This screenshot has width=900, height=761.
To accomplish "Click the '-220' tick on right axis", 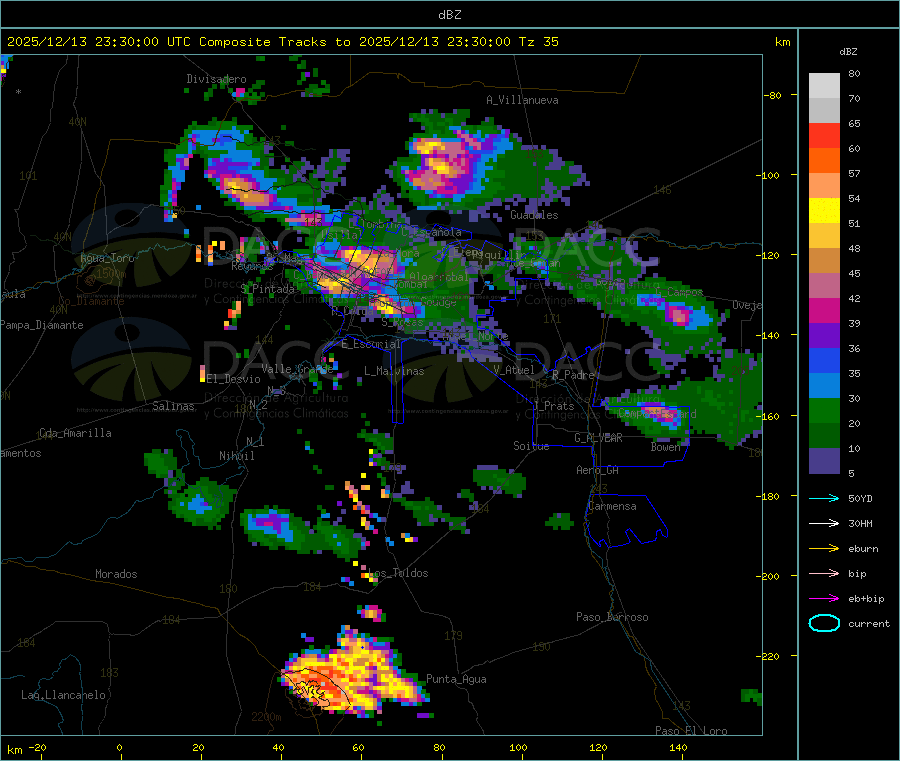I will [768, 656].
